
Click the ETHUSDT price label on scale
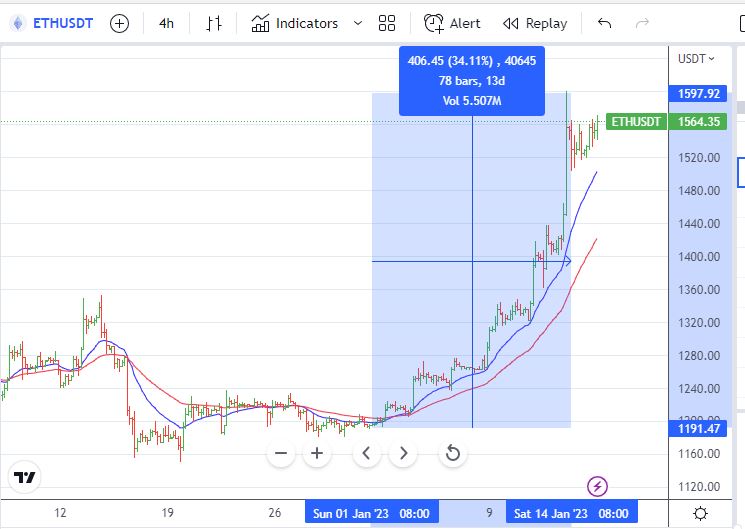coord(636,122)
